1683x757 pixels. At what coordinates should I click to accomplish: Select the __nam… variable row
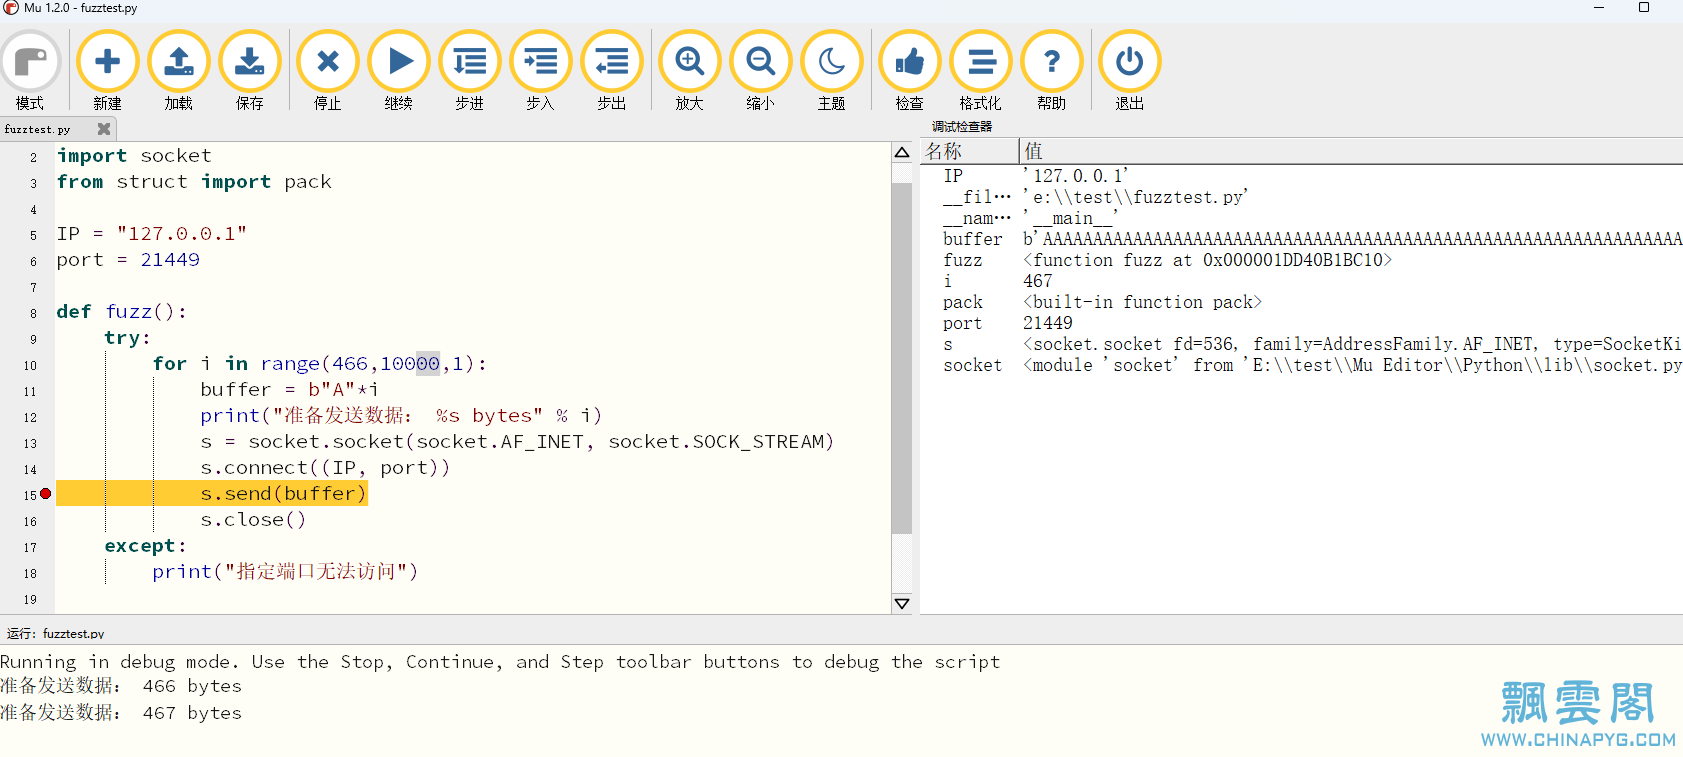[1301, 218]
